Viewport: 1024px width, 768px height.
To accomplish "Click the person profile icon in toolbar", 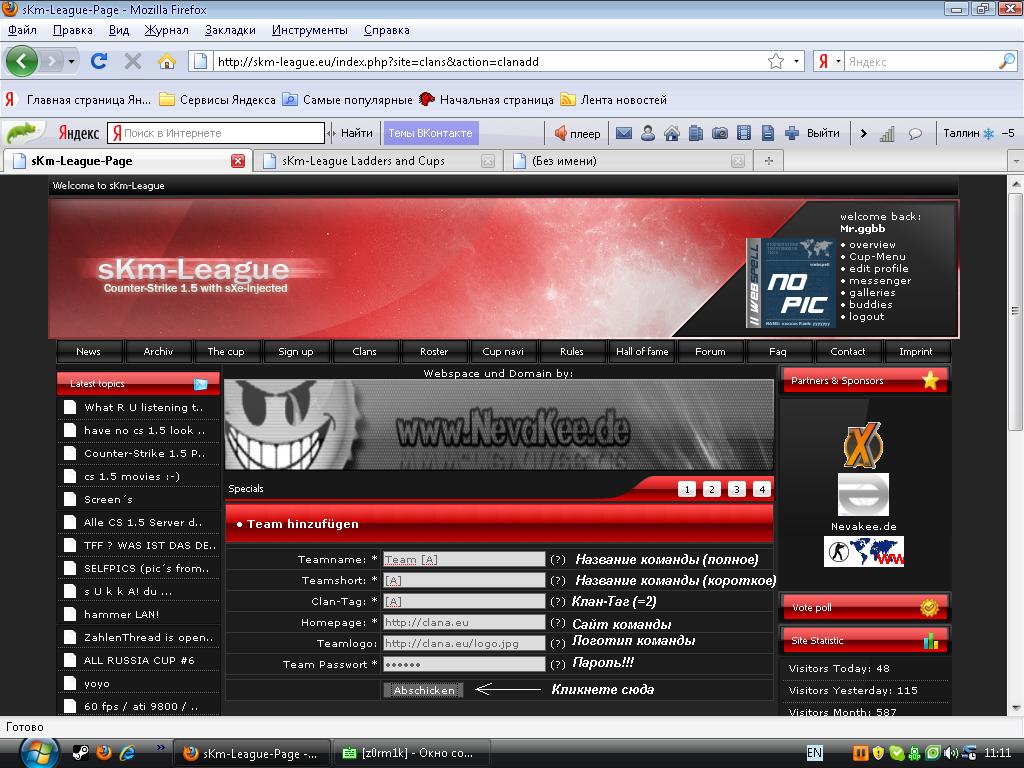I will (x=648, y=133).
